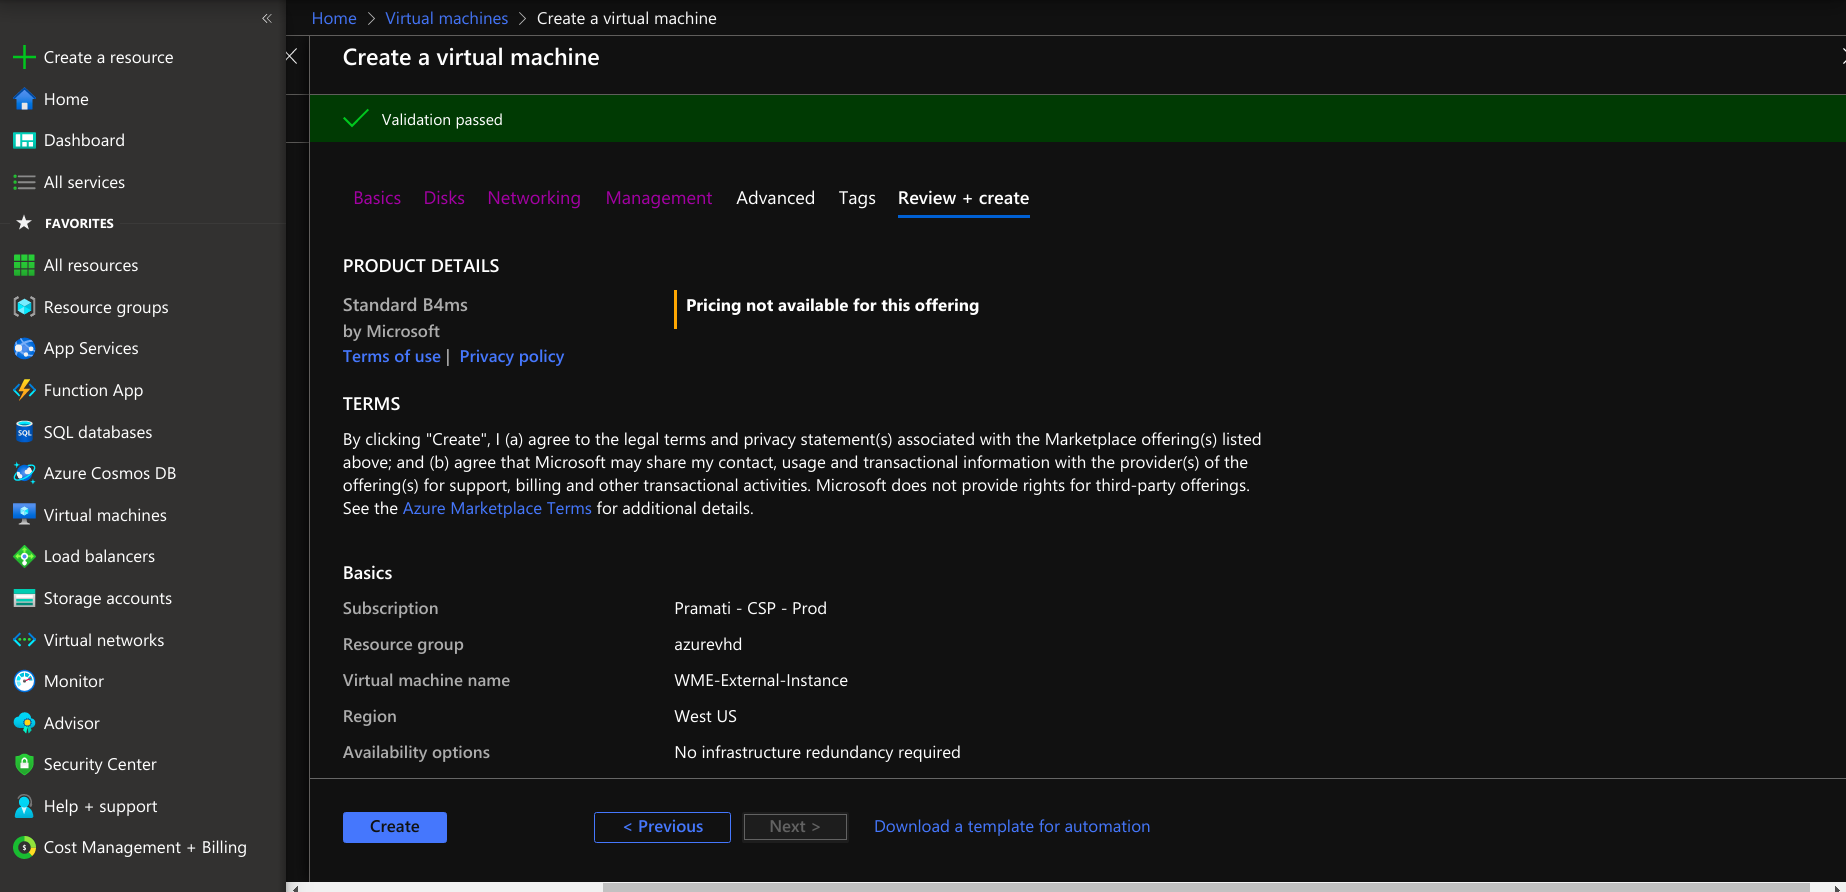1846x892 pixels.
Task: Collapse the left sidebar with double chevron
Action: [x=267, y=18]
